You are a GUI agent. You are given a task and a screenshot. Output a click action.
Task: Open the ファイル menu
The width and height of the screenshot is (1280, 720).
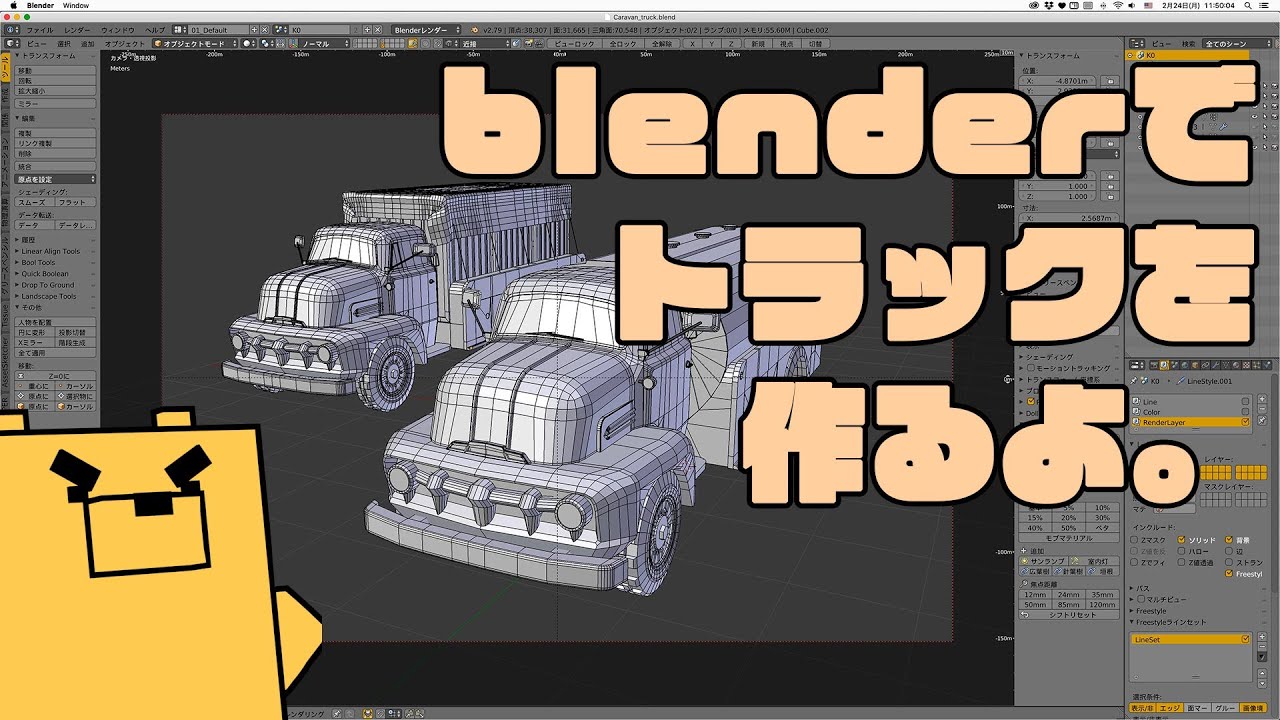40,30
